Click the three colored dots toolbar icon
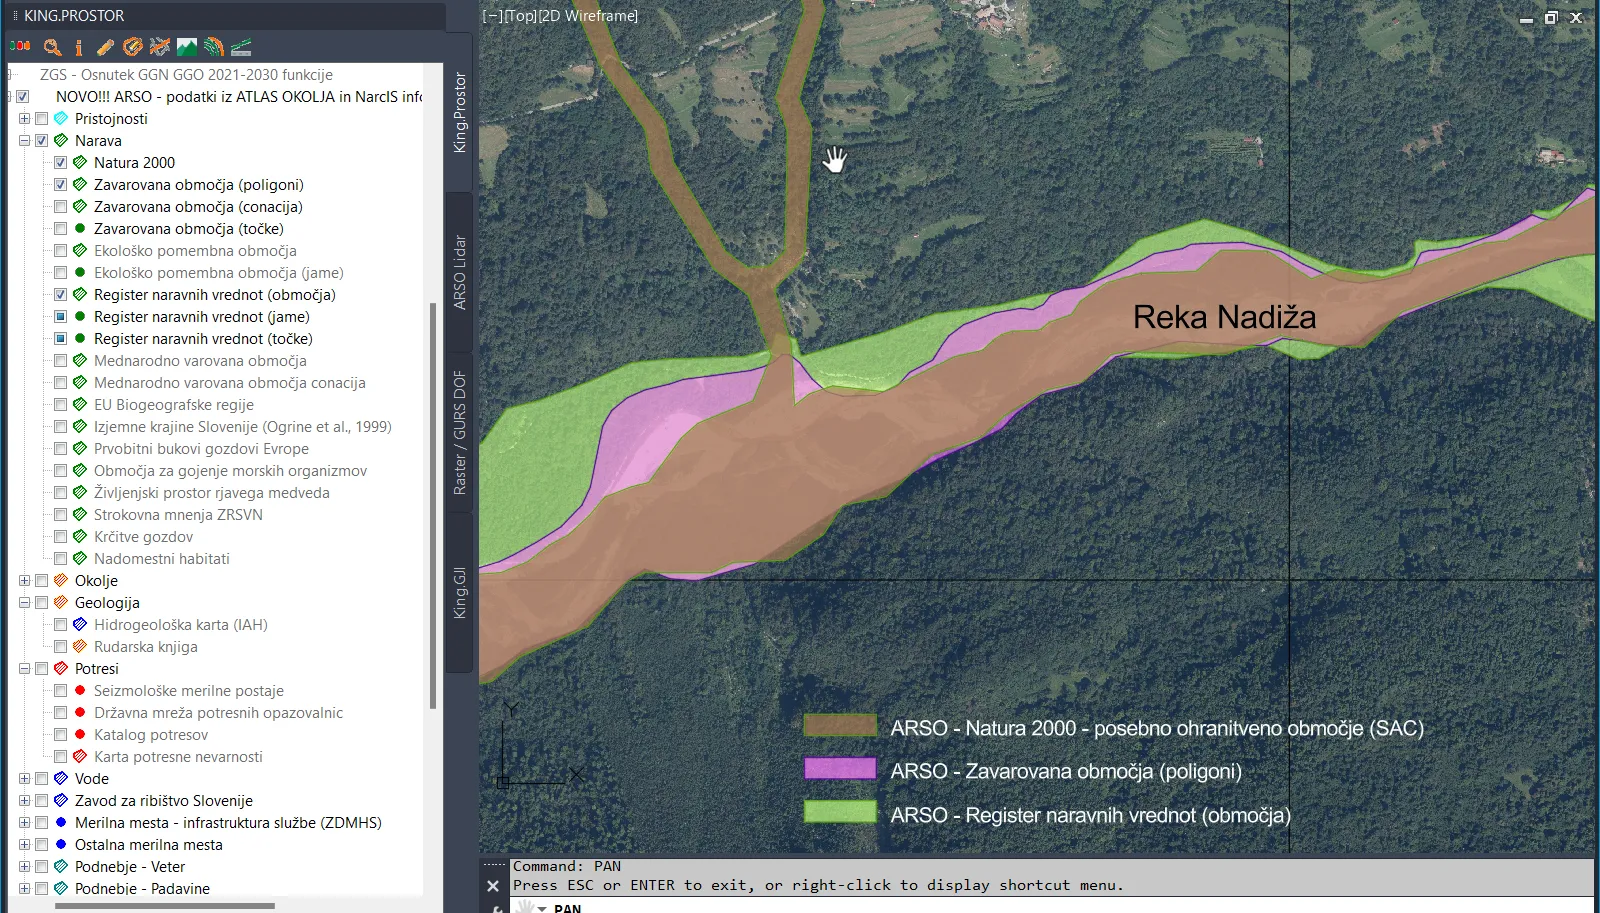The height and width of the screenshot is (913, 1600). click(20, 47)
